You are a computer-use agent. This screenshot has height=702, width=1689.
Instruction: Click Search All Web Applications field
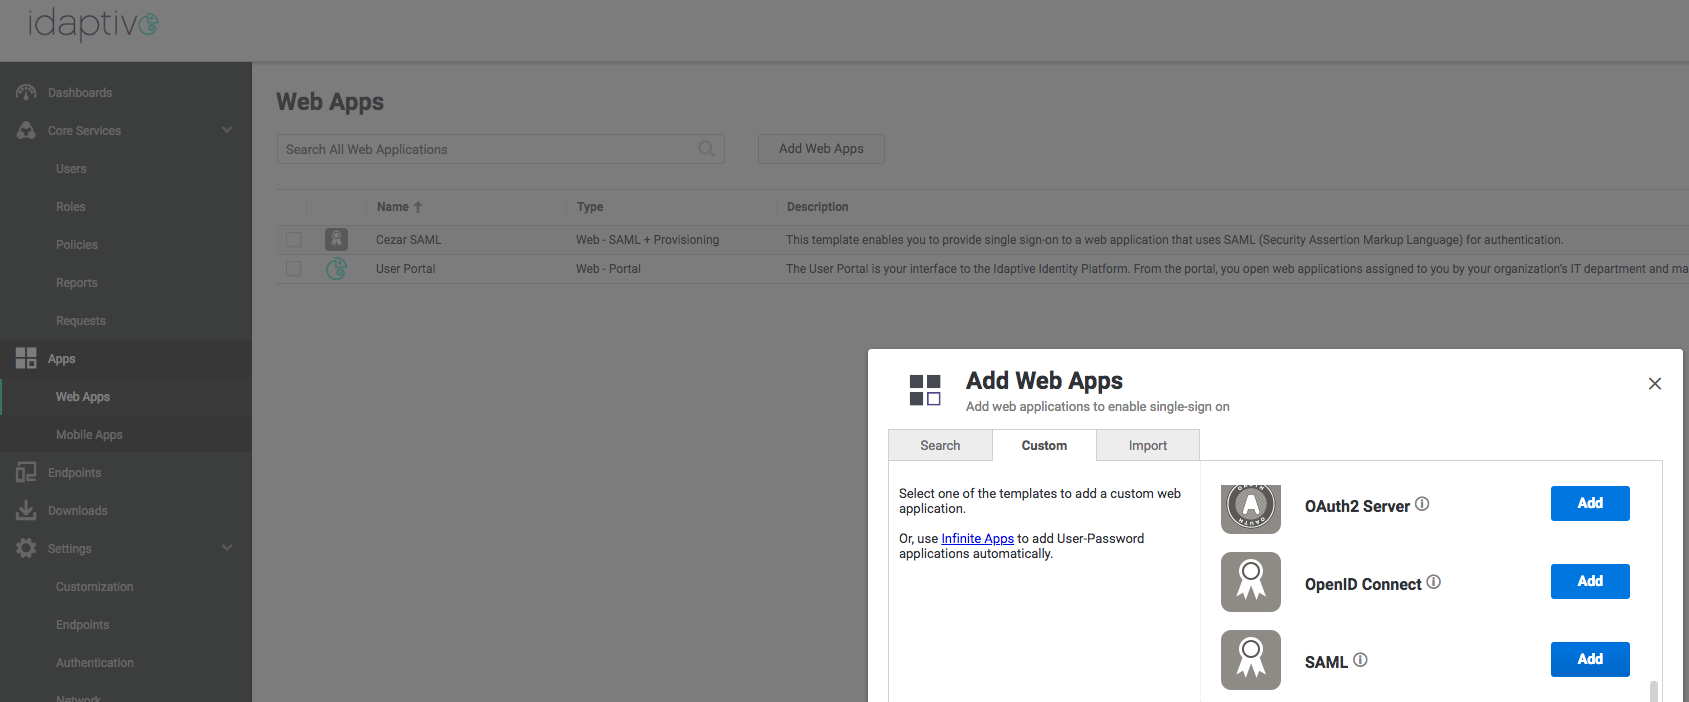click(x=500, y=149)
